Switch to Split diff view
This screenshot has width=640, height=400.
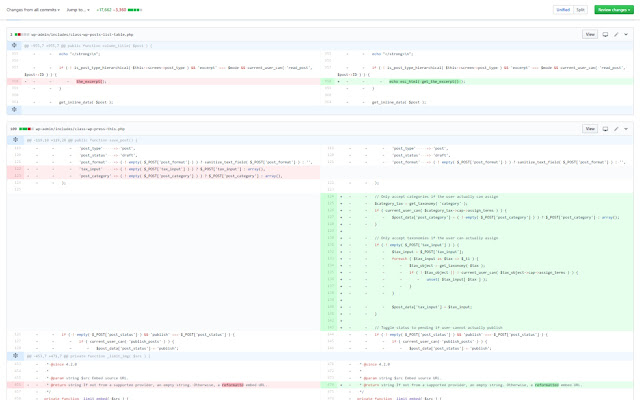click(581, 9)
